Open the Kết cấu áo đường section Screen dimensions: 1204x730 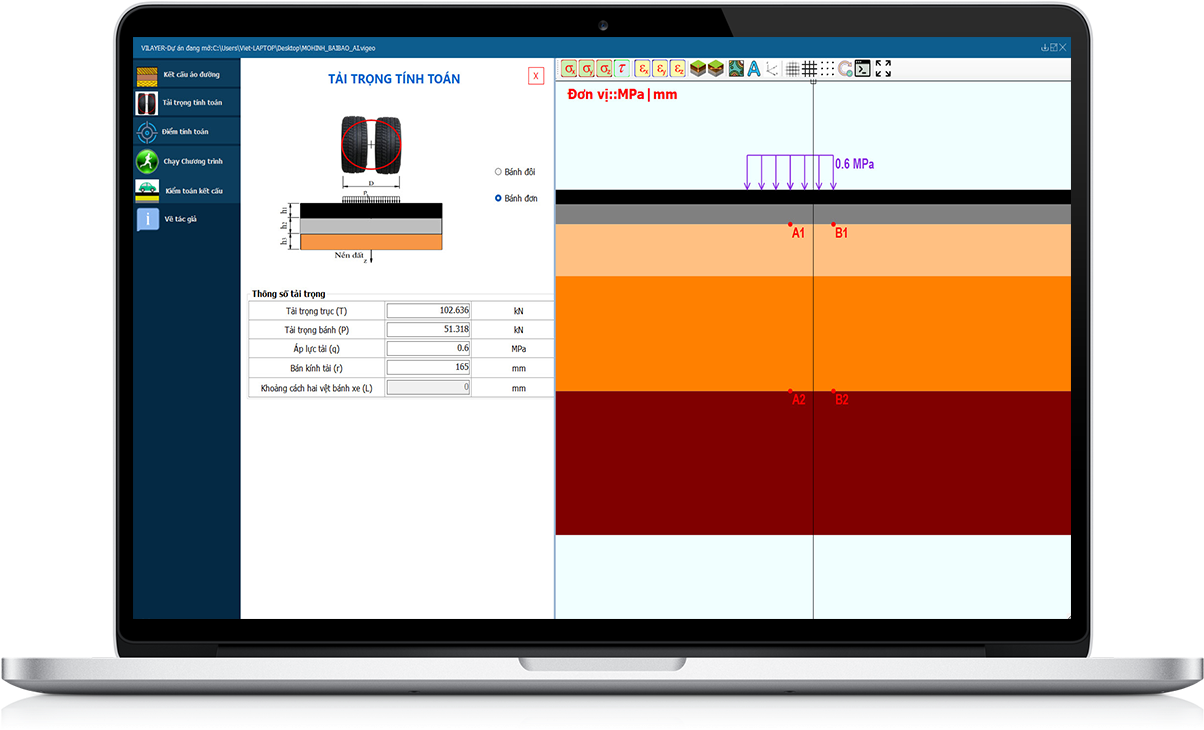[187, 74]
